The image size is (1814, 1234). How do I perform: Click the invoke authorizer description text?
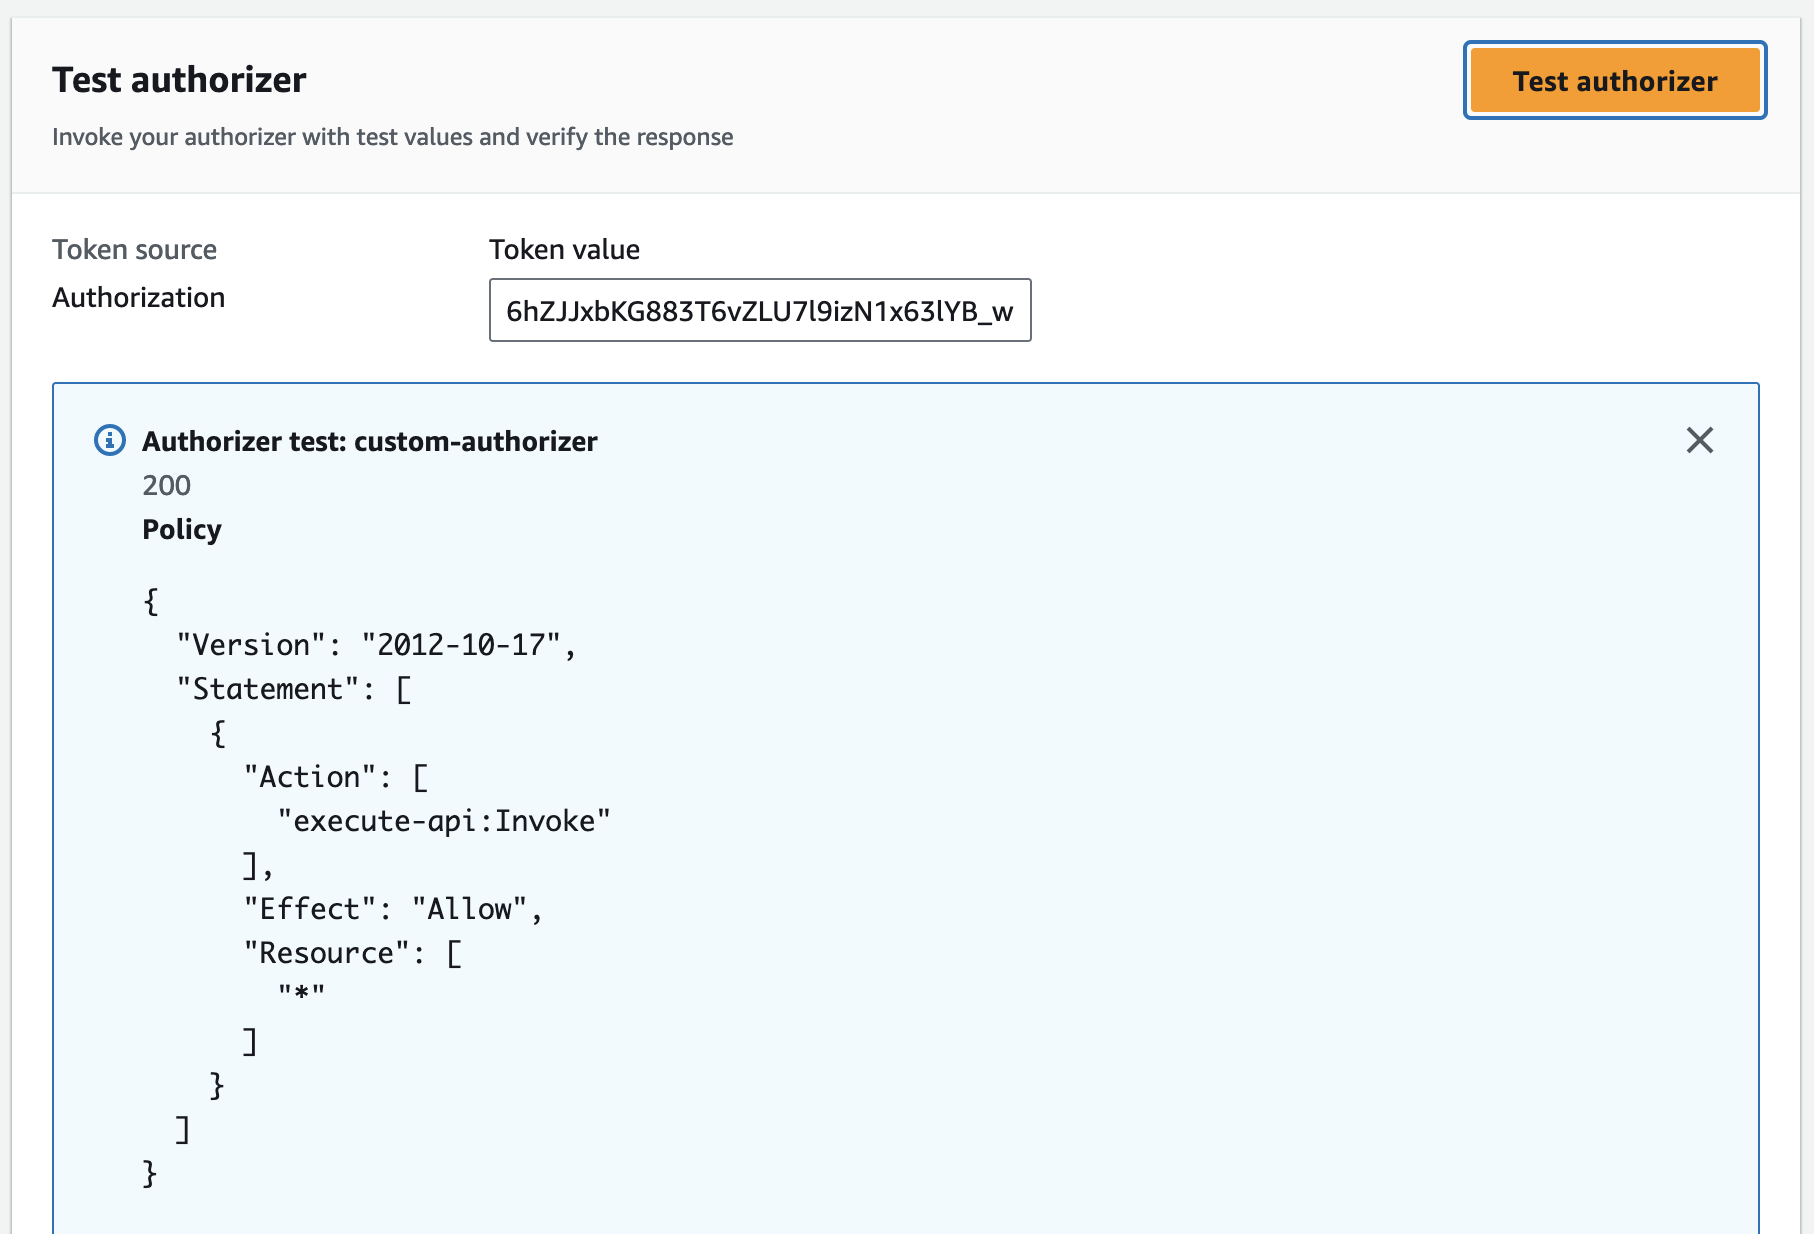[x=393, y=137]
